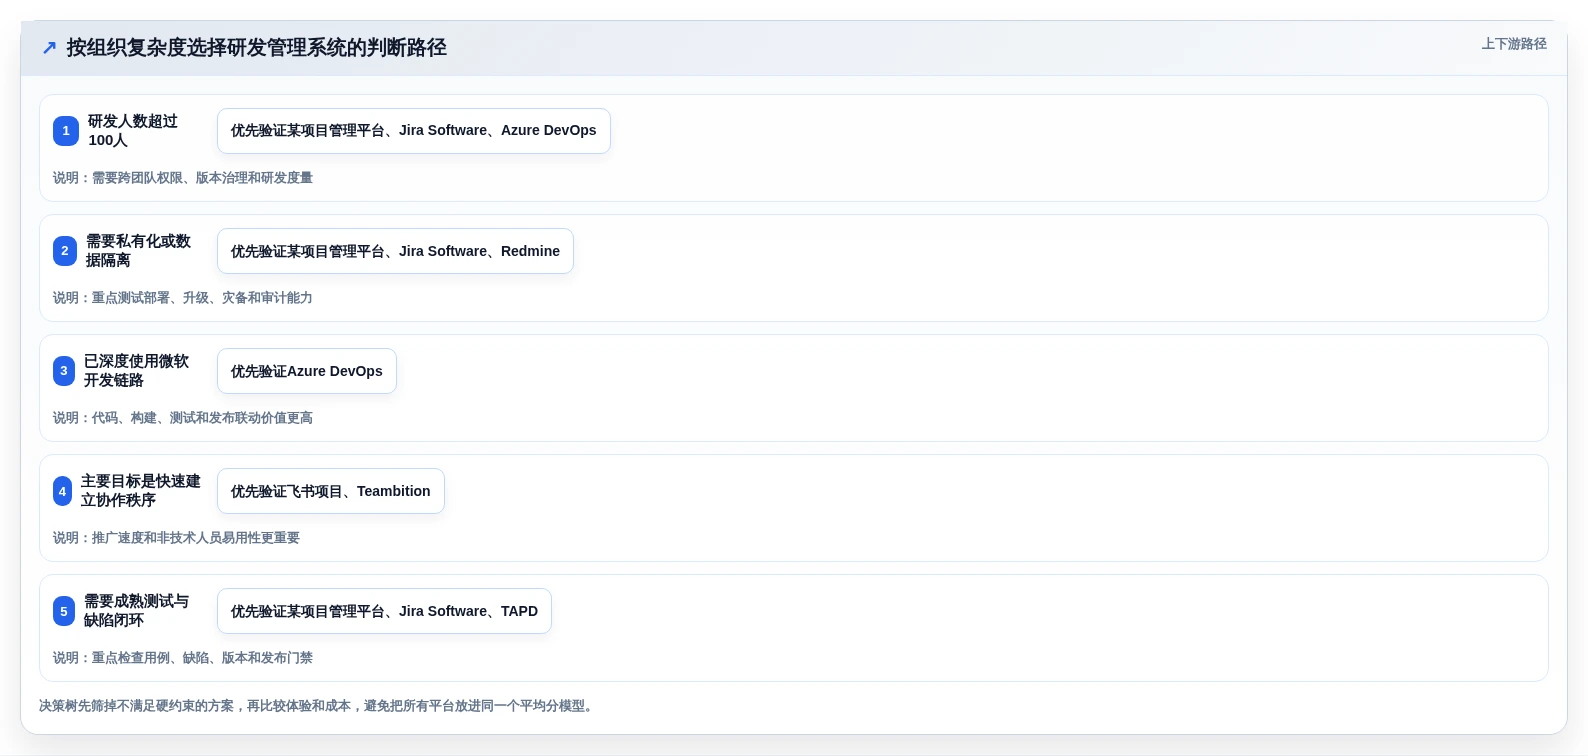The height and width of the screenshot is (756, 1588).
Task: Open the recommendation 优先验证Azure DevOps
Action: click(x=307, y=371)
